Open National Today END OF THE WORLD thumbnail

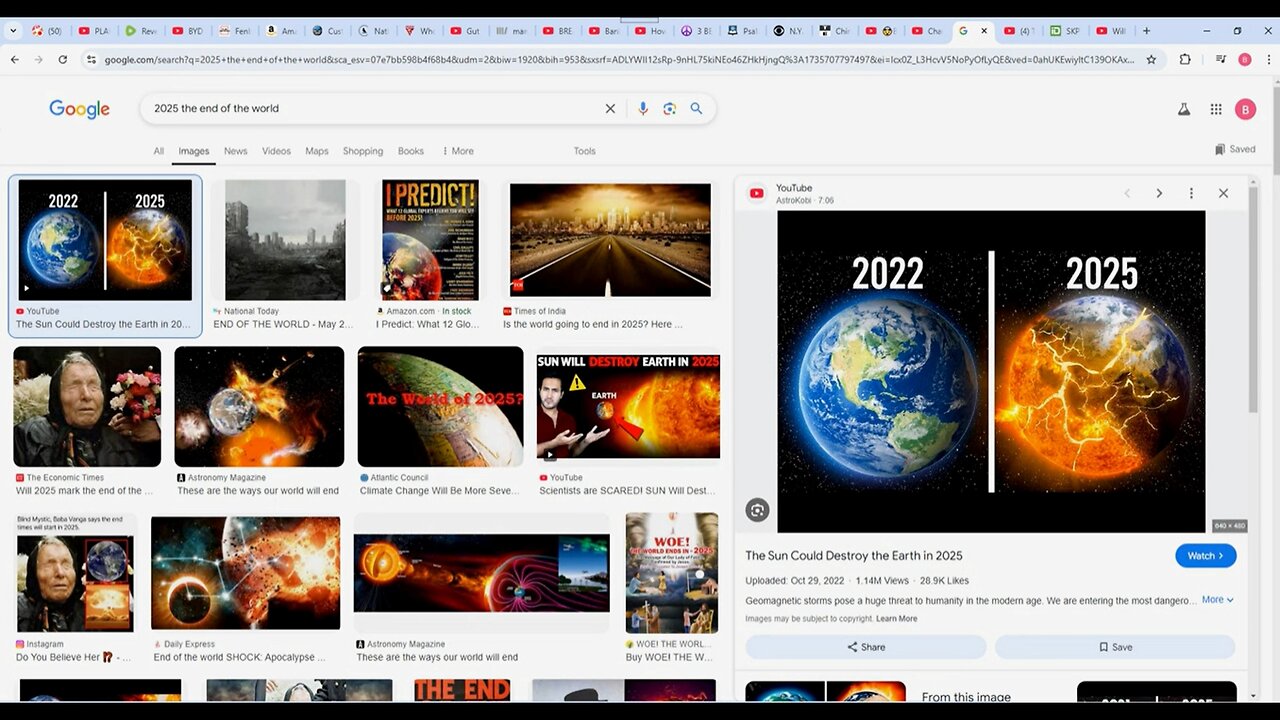285,240
